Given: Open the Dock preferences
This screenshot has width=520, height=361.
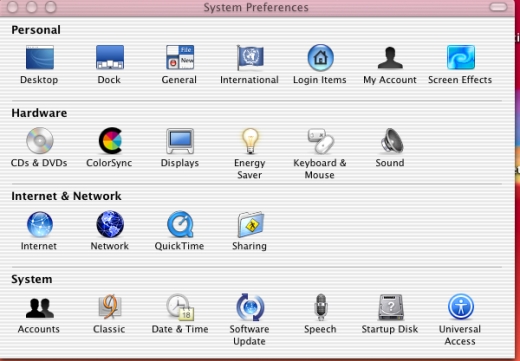Looking at the screenshot, I should pos(110,58).
